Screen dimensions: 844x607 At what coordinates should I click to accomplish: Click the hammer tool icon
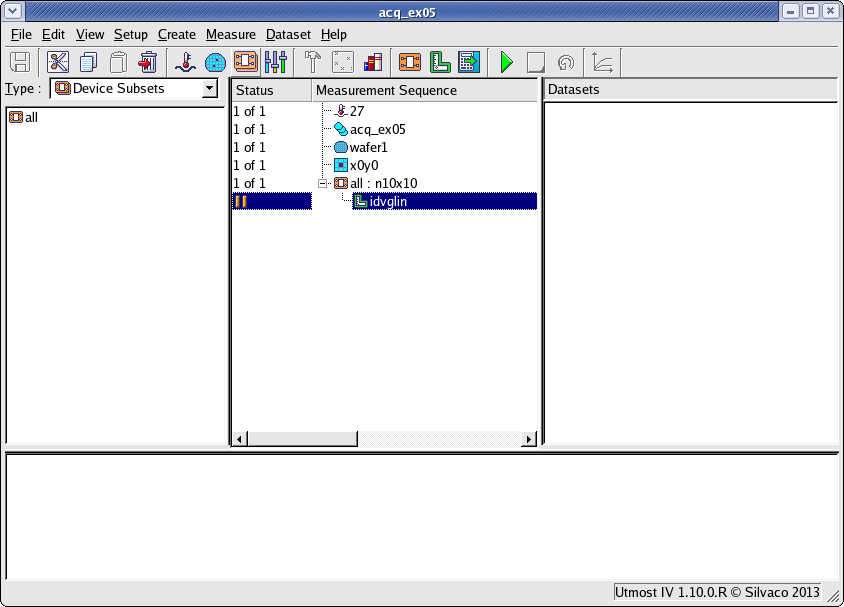click(313, 62)
